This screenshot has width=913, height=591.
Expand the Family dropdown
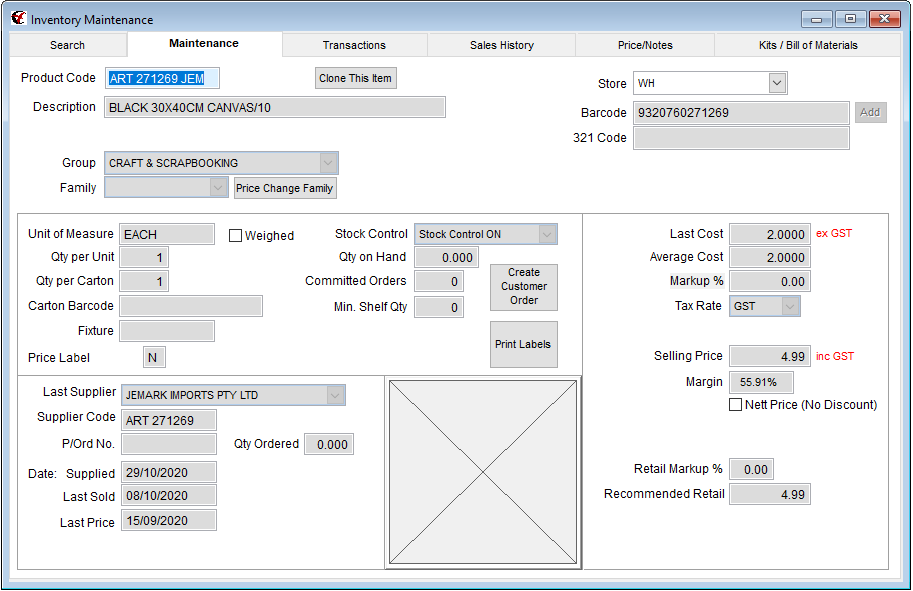pyautogui.click(x=218, y=188)
